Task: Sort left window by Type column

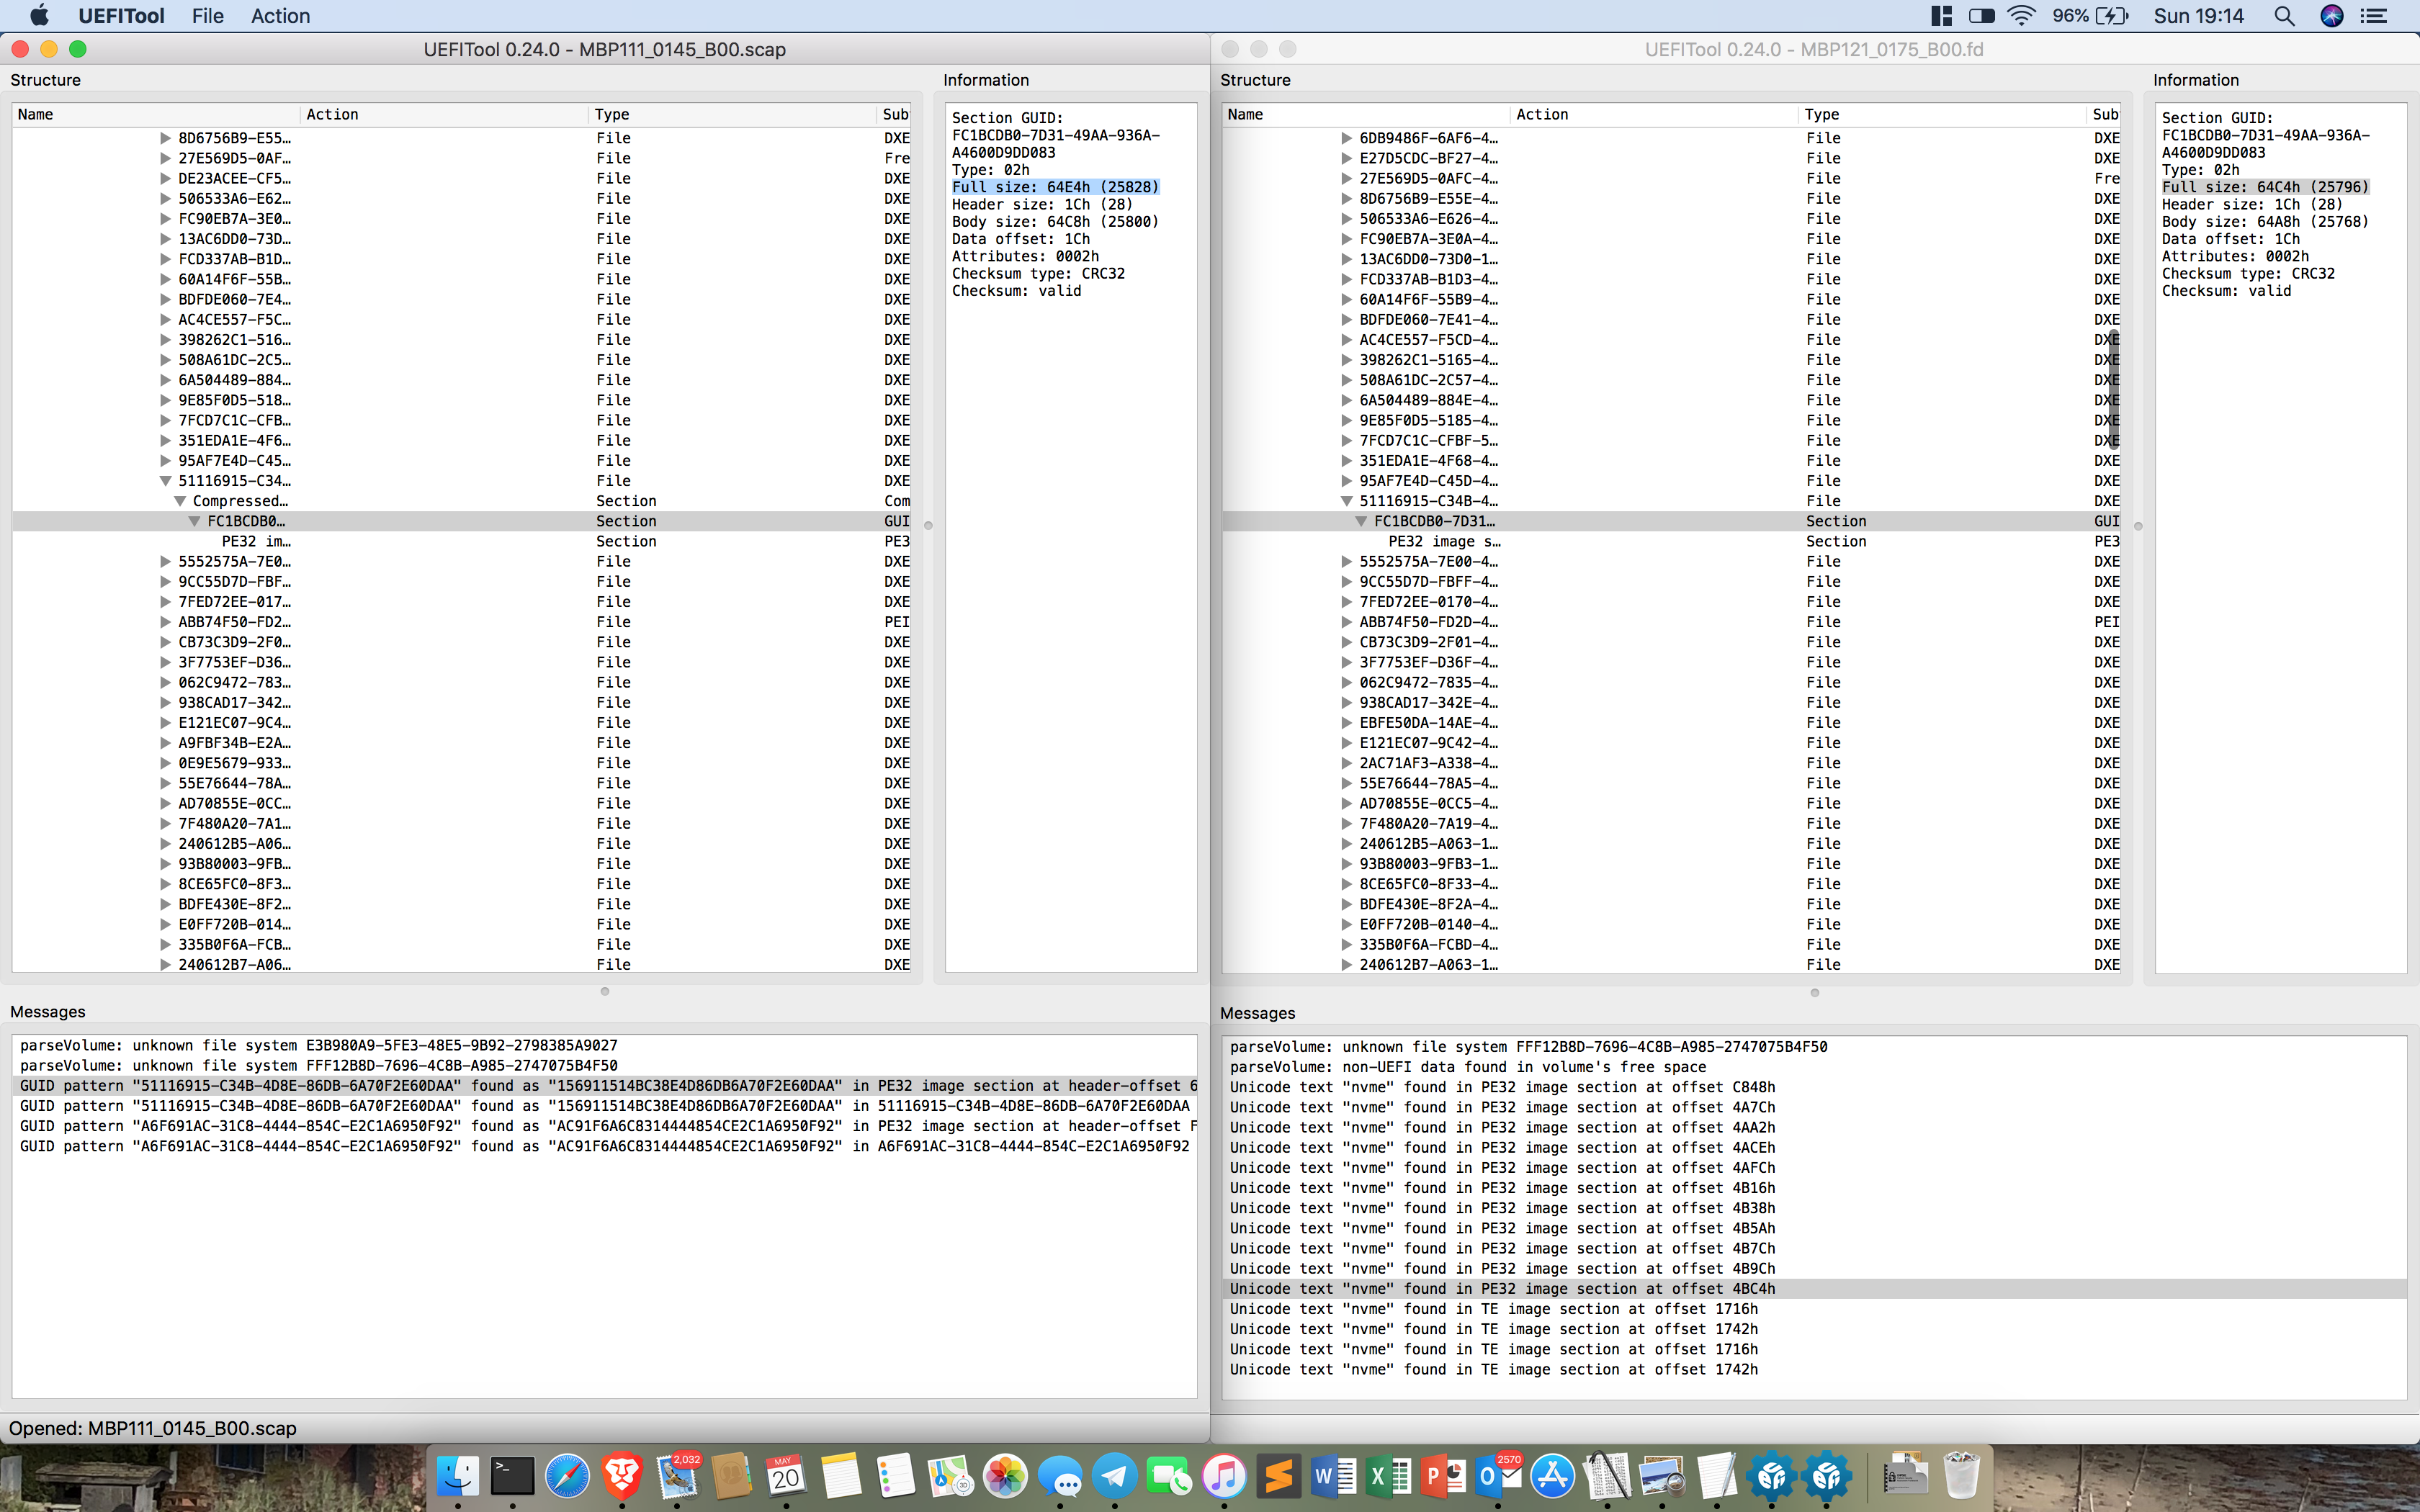Action: [x=732, y=114]
